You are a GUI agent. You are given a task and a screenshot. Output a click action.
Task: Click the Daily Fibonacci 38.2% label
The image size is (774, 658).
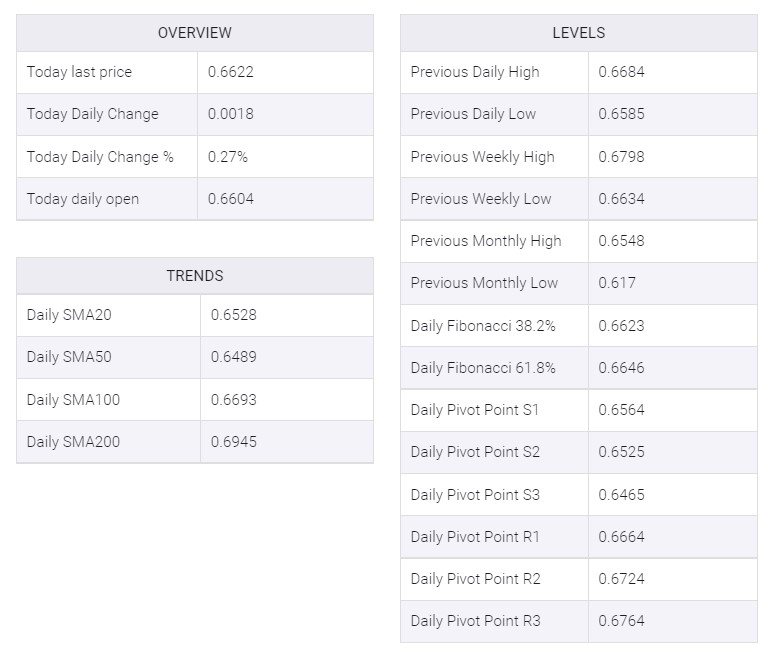[483, 326]
